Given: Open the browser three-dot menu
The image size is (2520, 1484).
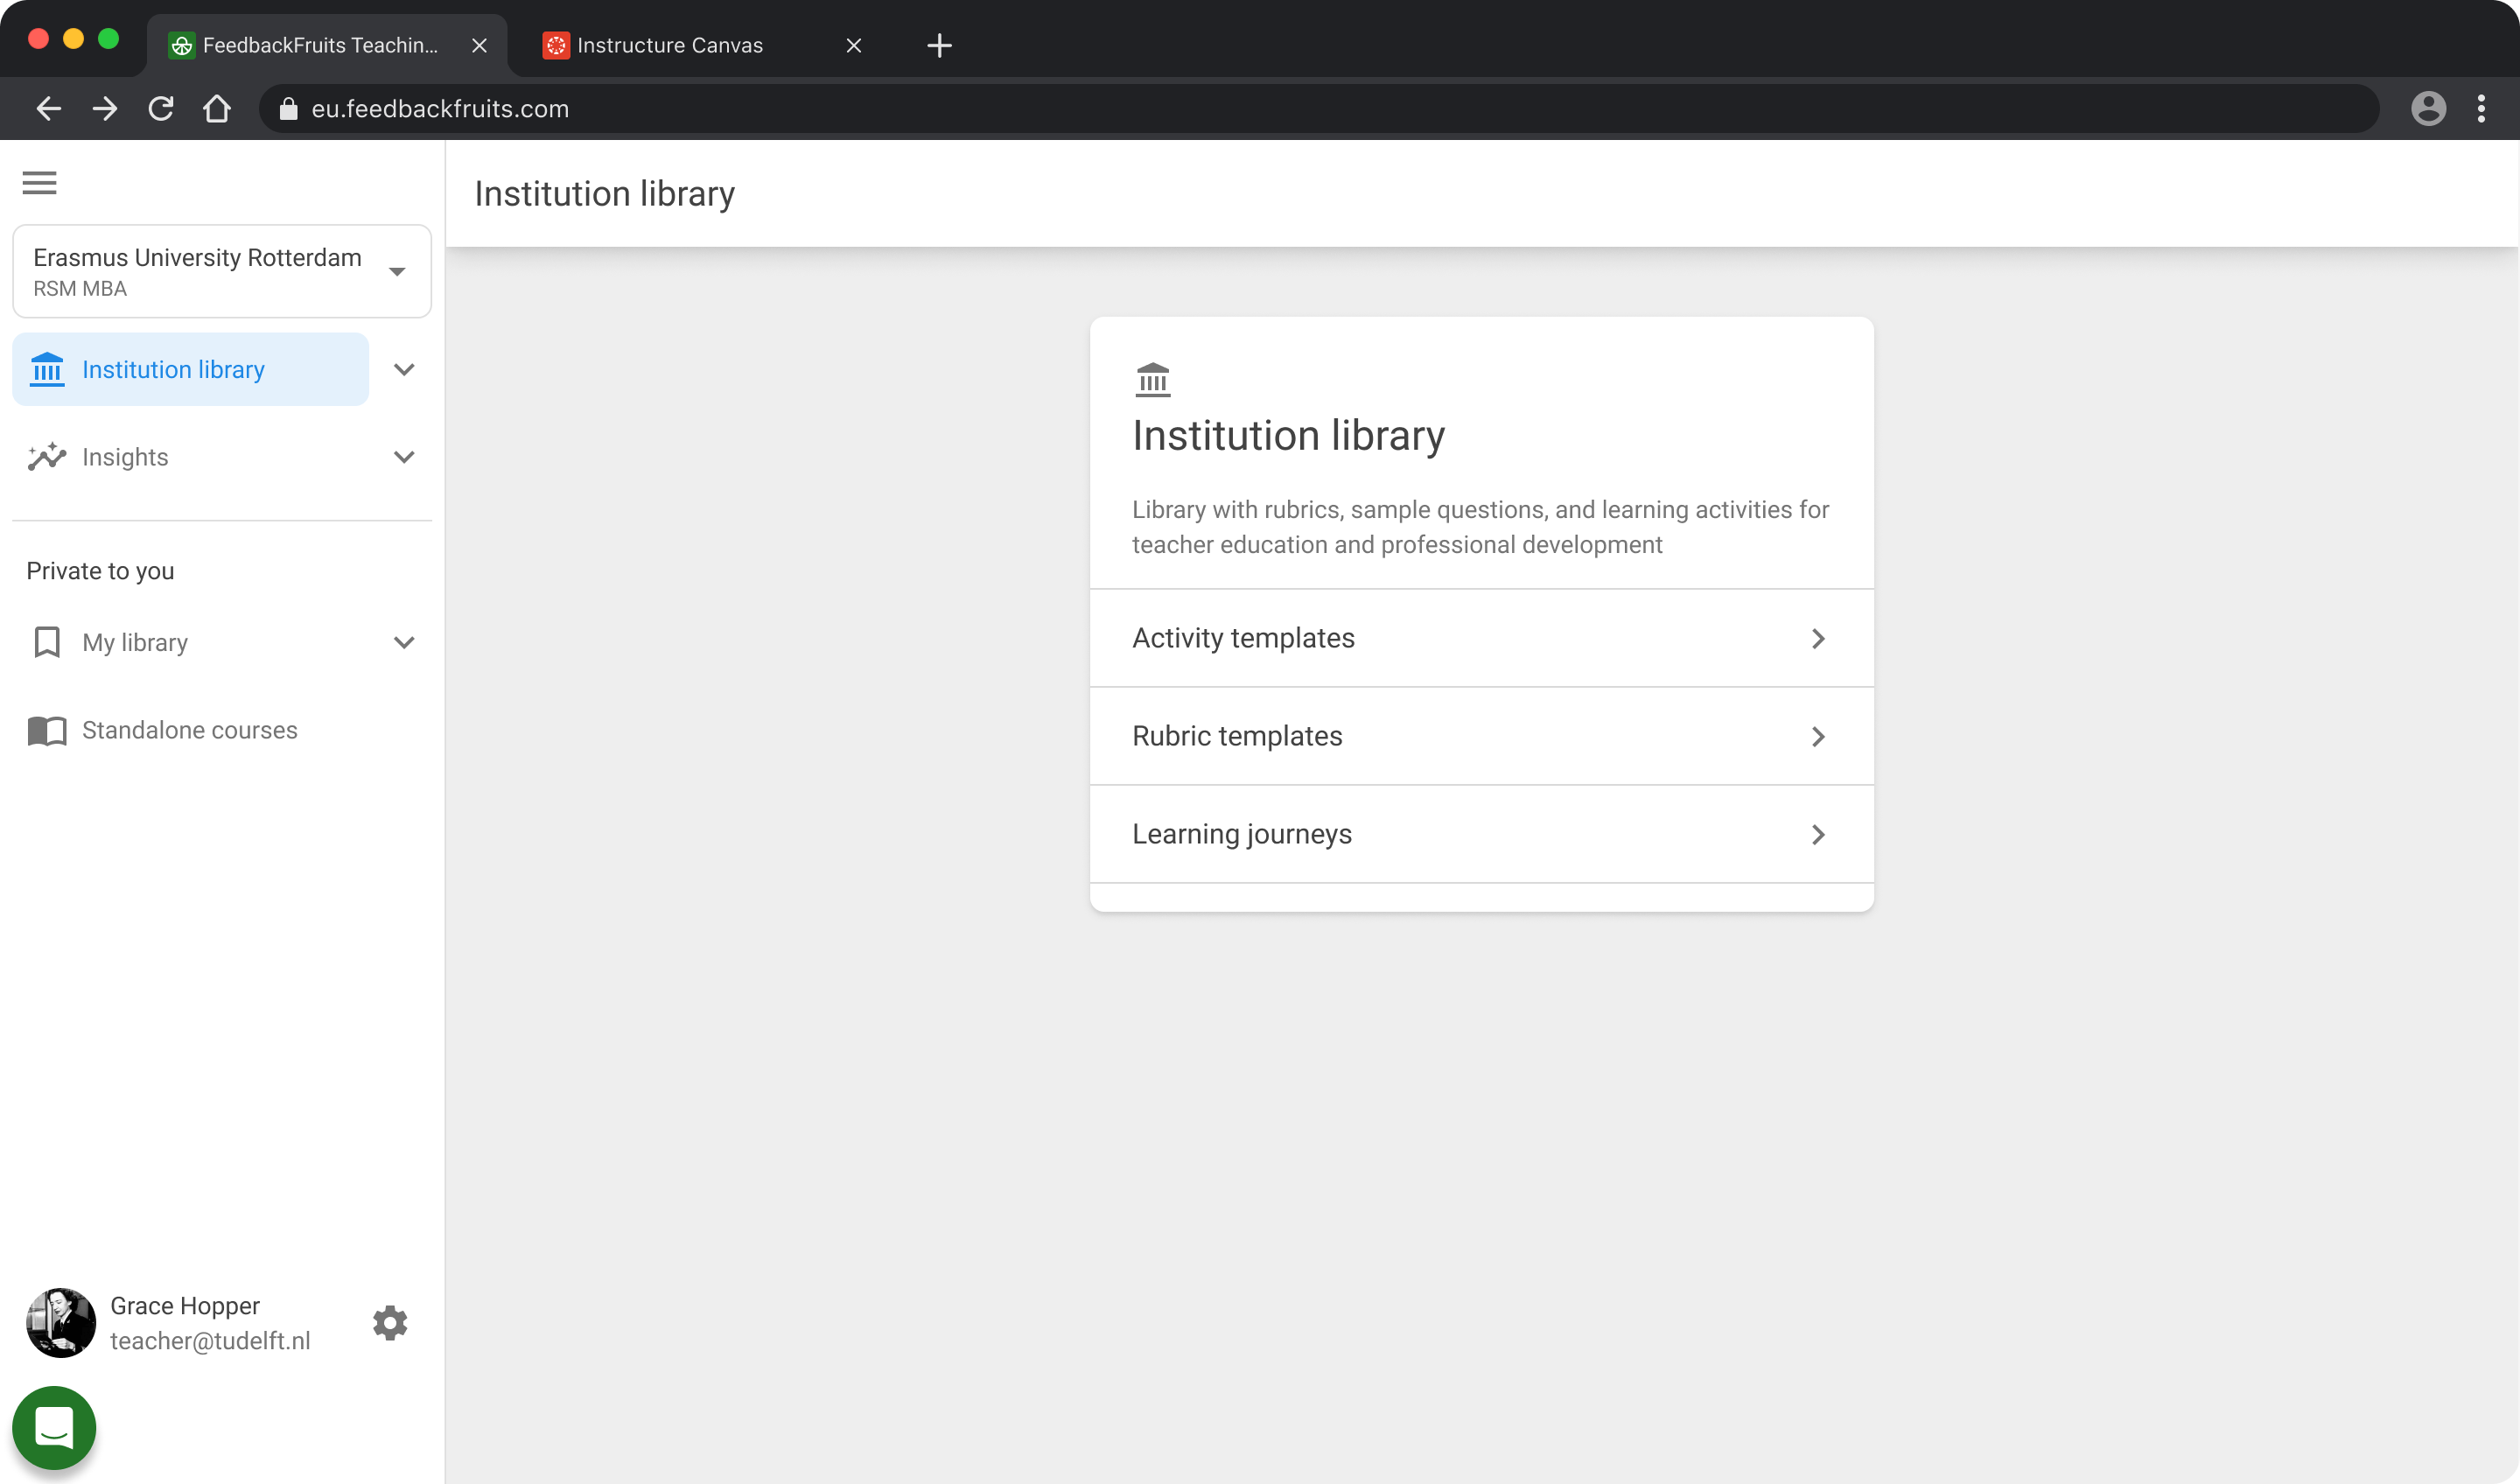Looking at the screenshot, I should coord(2481,108).
